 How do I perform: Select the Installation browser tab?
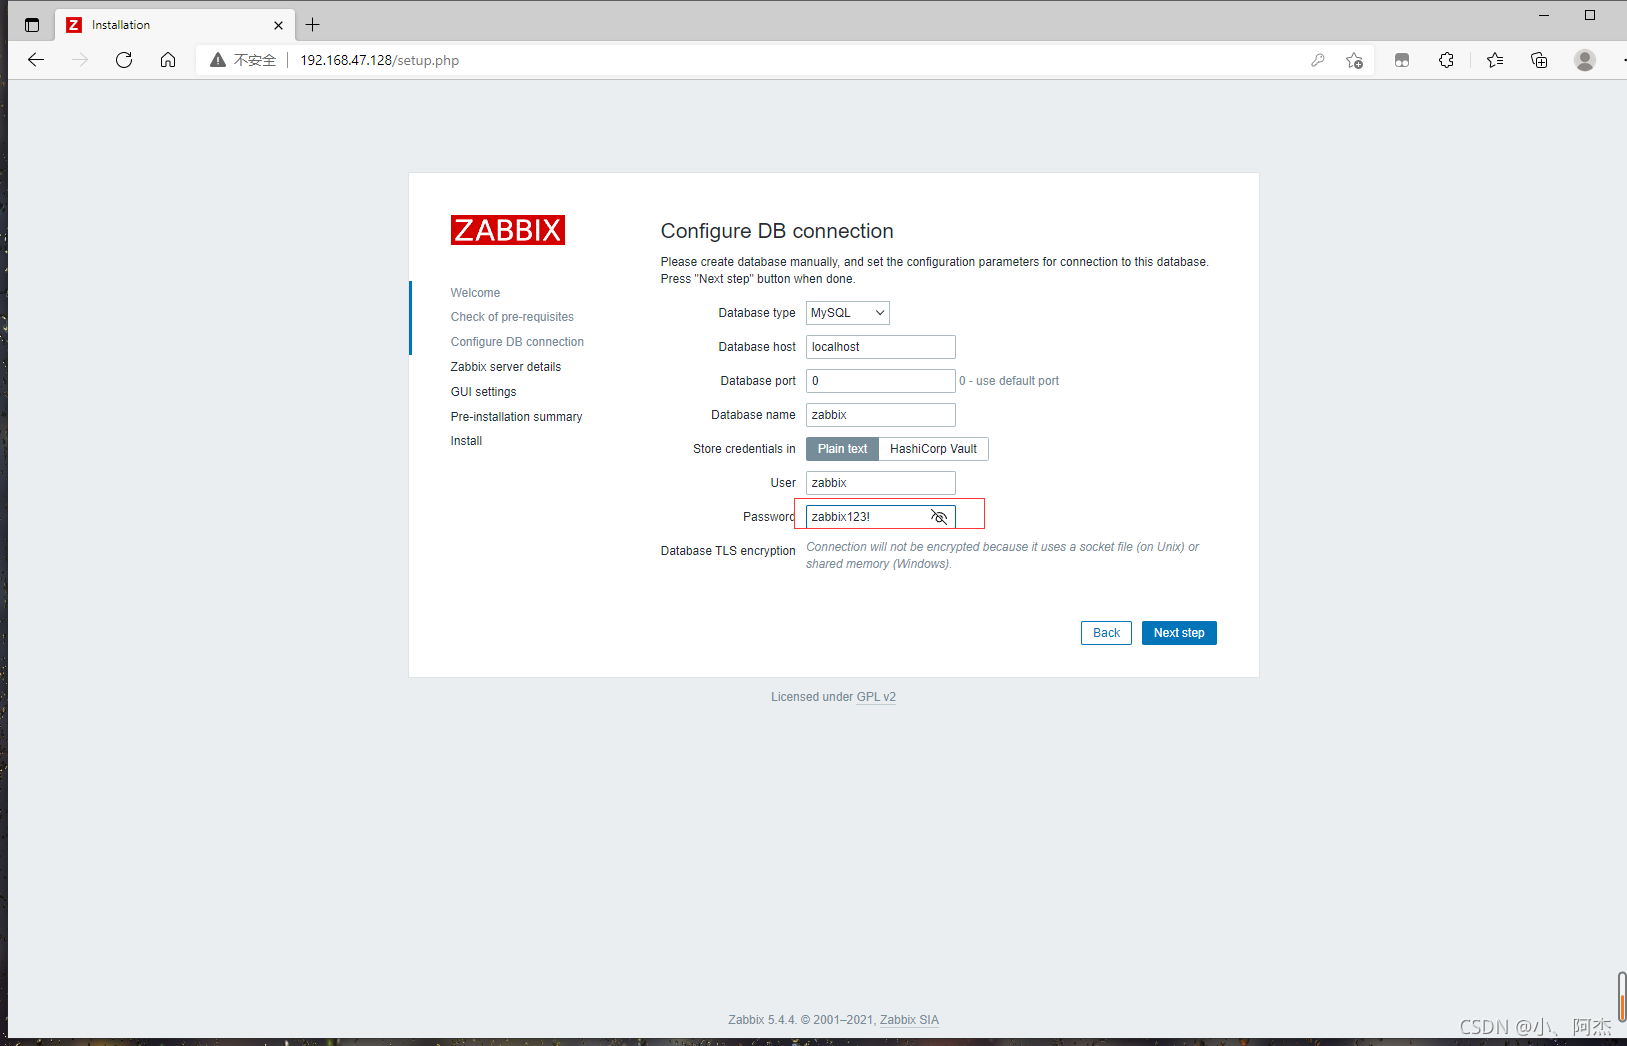tap(175, 25)
